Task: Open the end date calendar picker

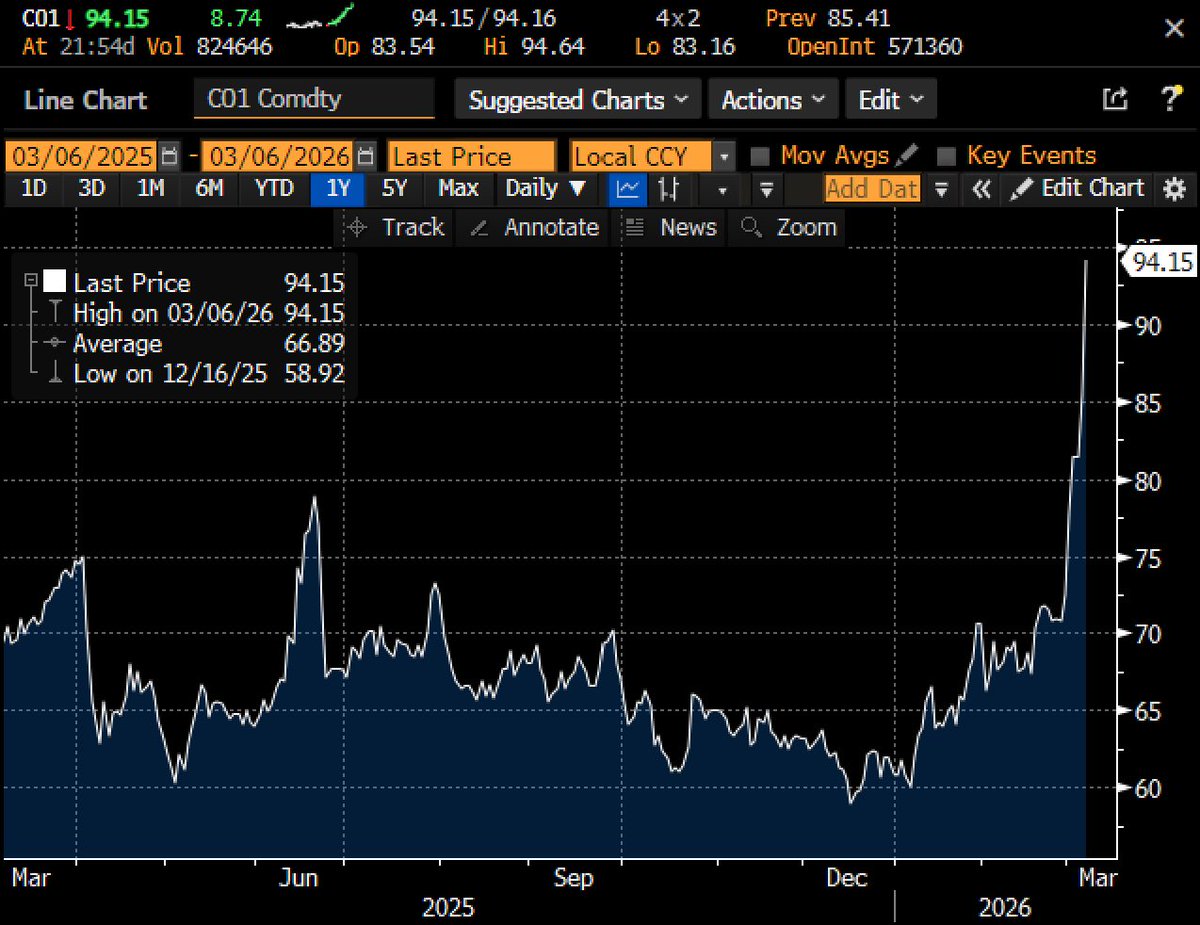Action: [x=367, y=156]
